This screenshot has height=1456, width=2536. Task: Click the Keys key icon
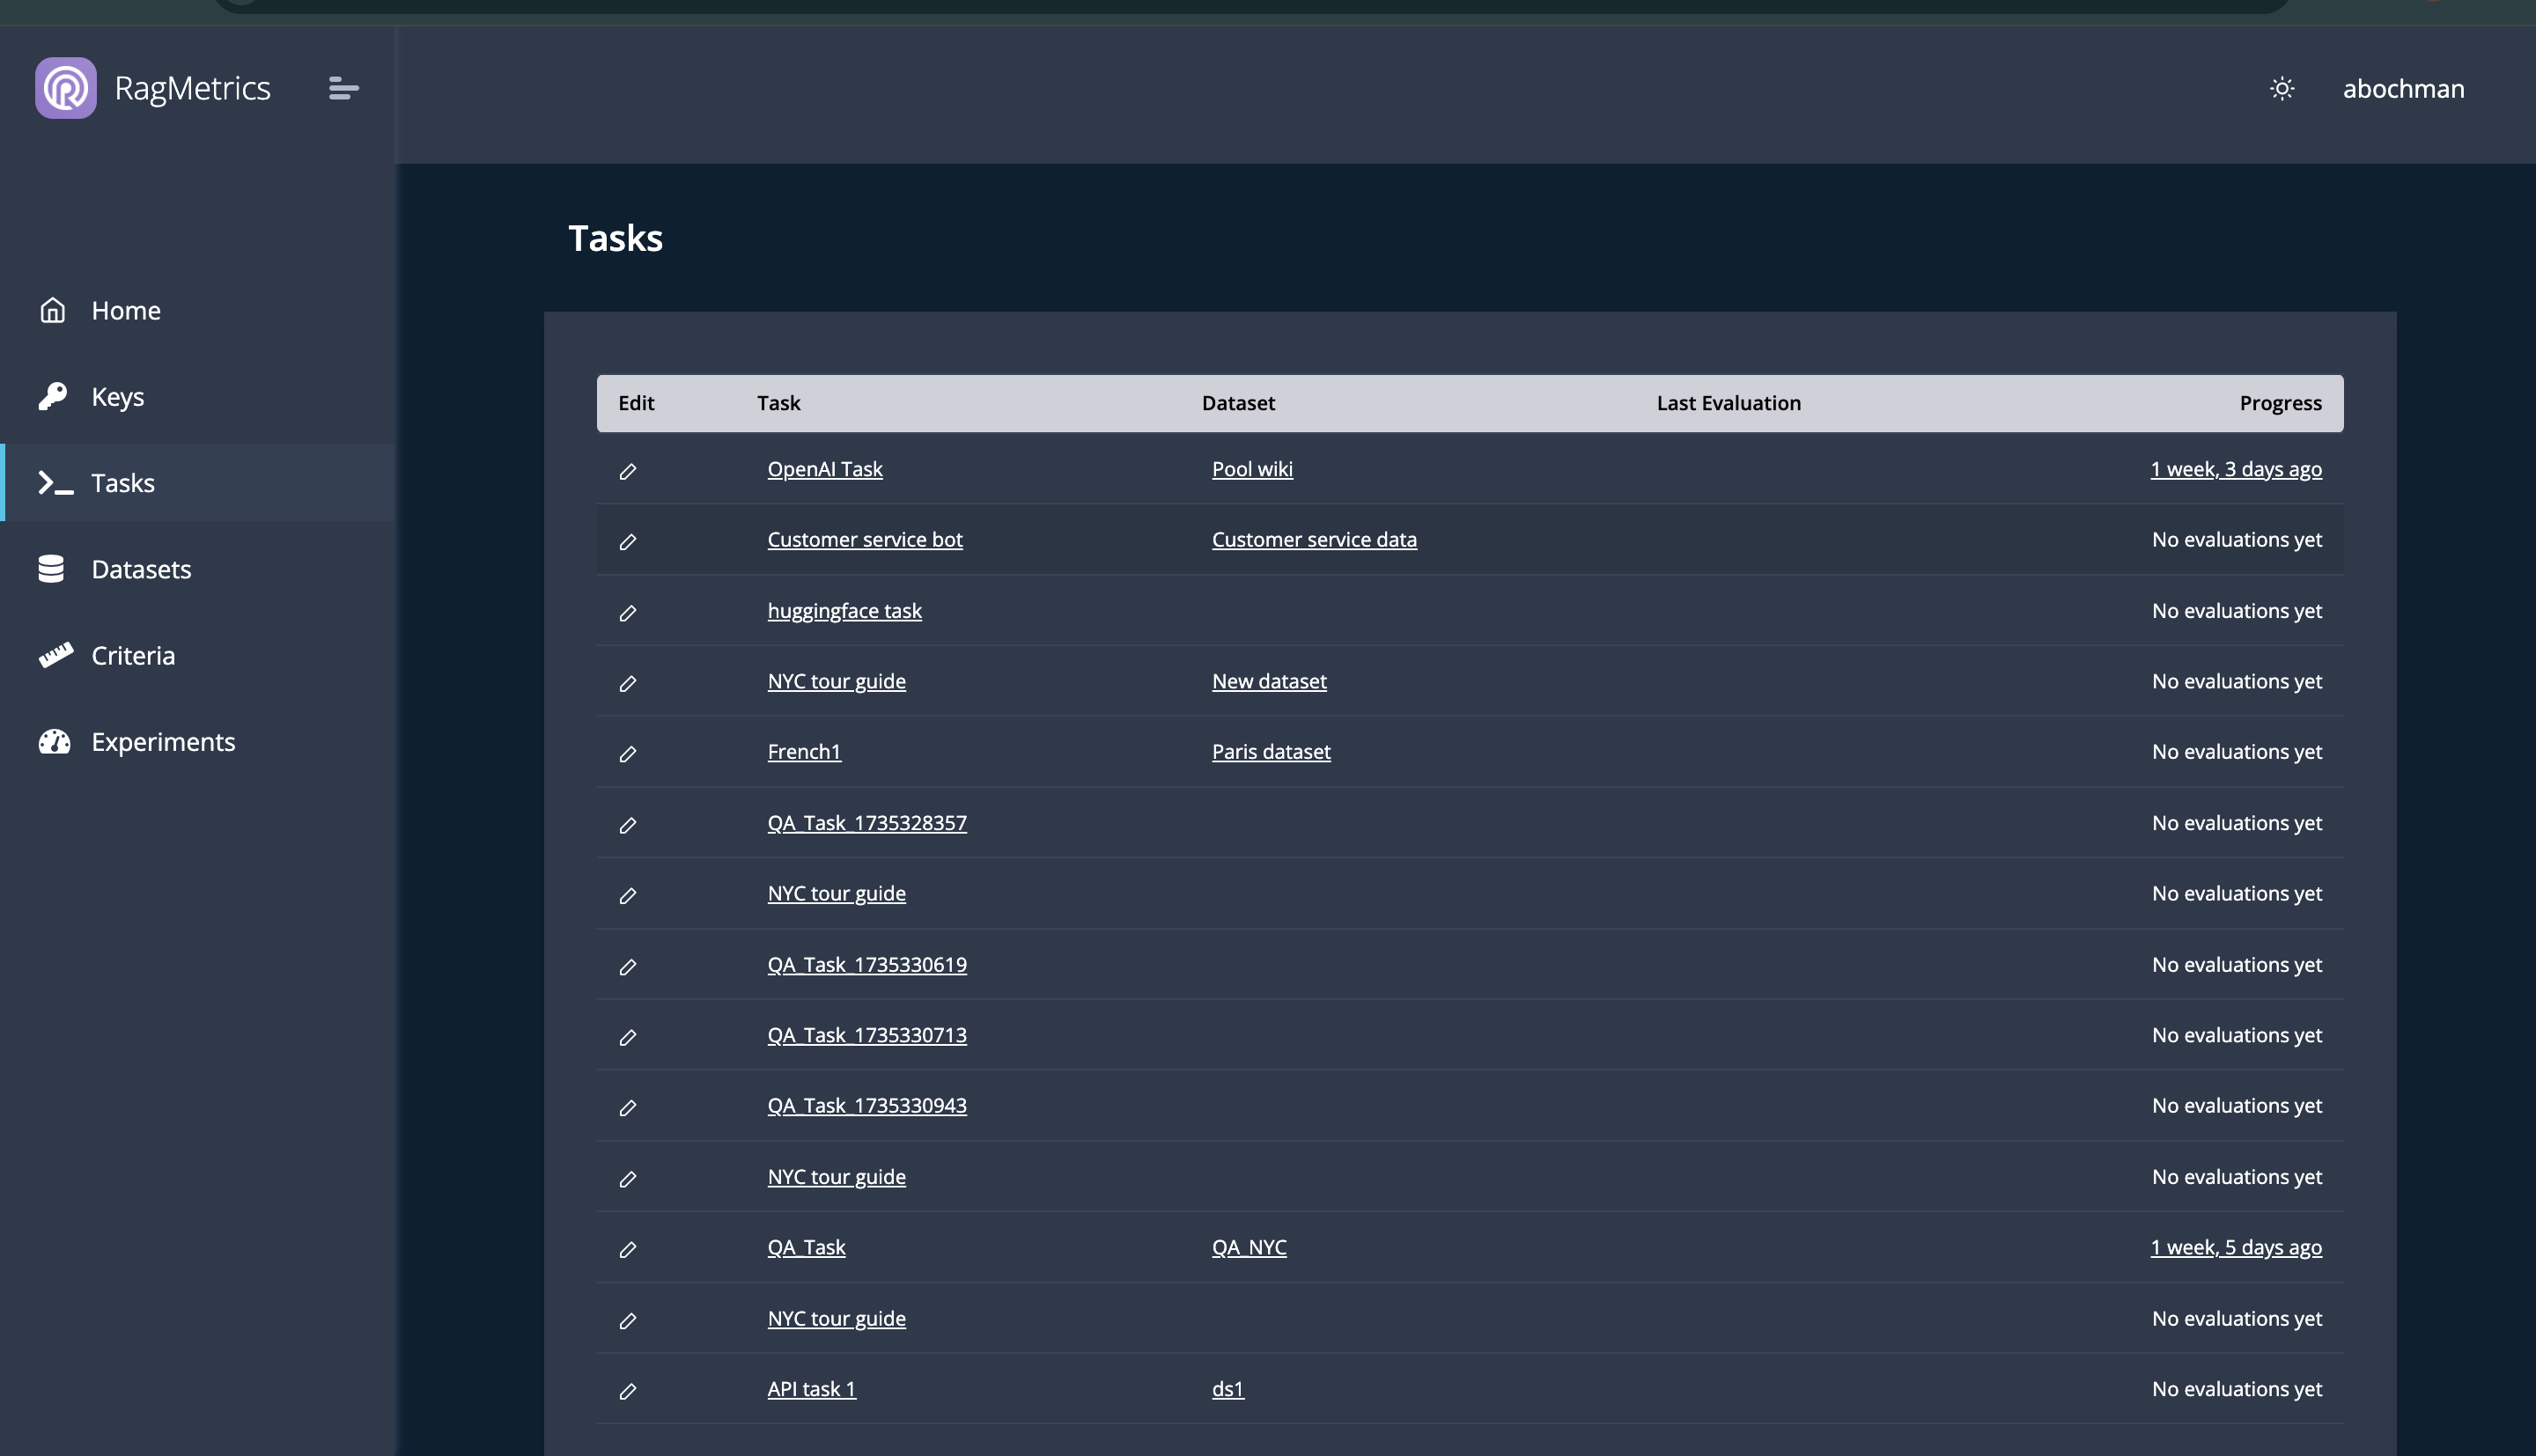coord(53,396)
